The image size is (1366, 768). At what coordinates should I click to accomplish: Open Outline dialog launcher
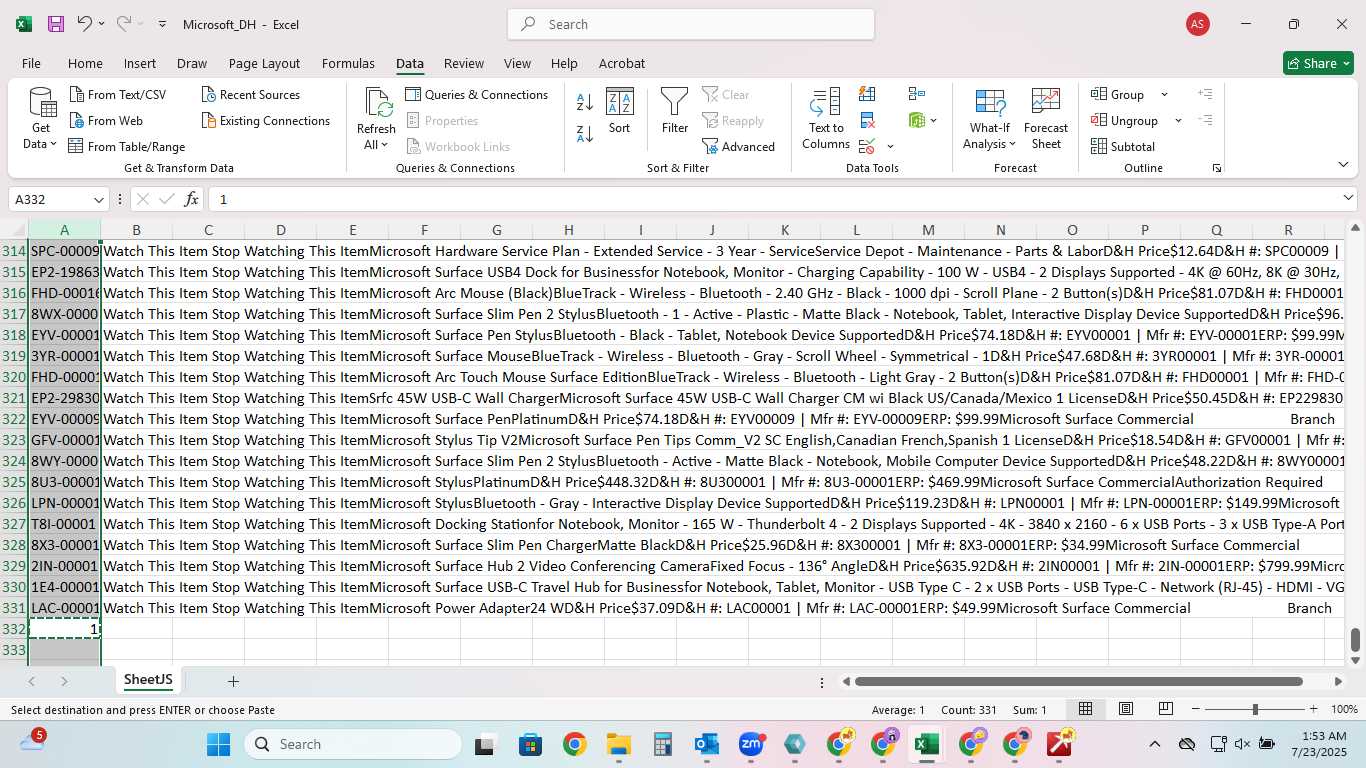1217,168
